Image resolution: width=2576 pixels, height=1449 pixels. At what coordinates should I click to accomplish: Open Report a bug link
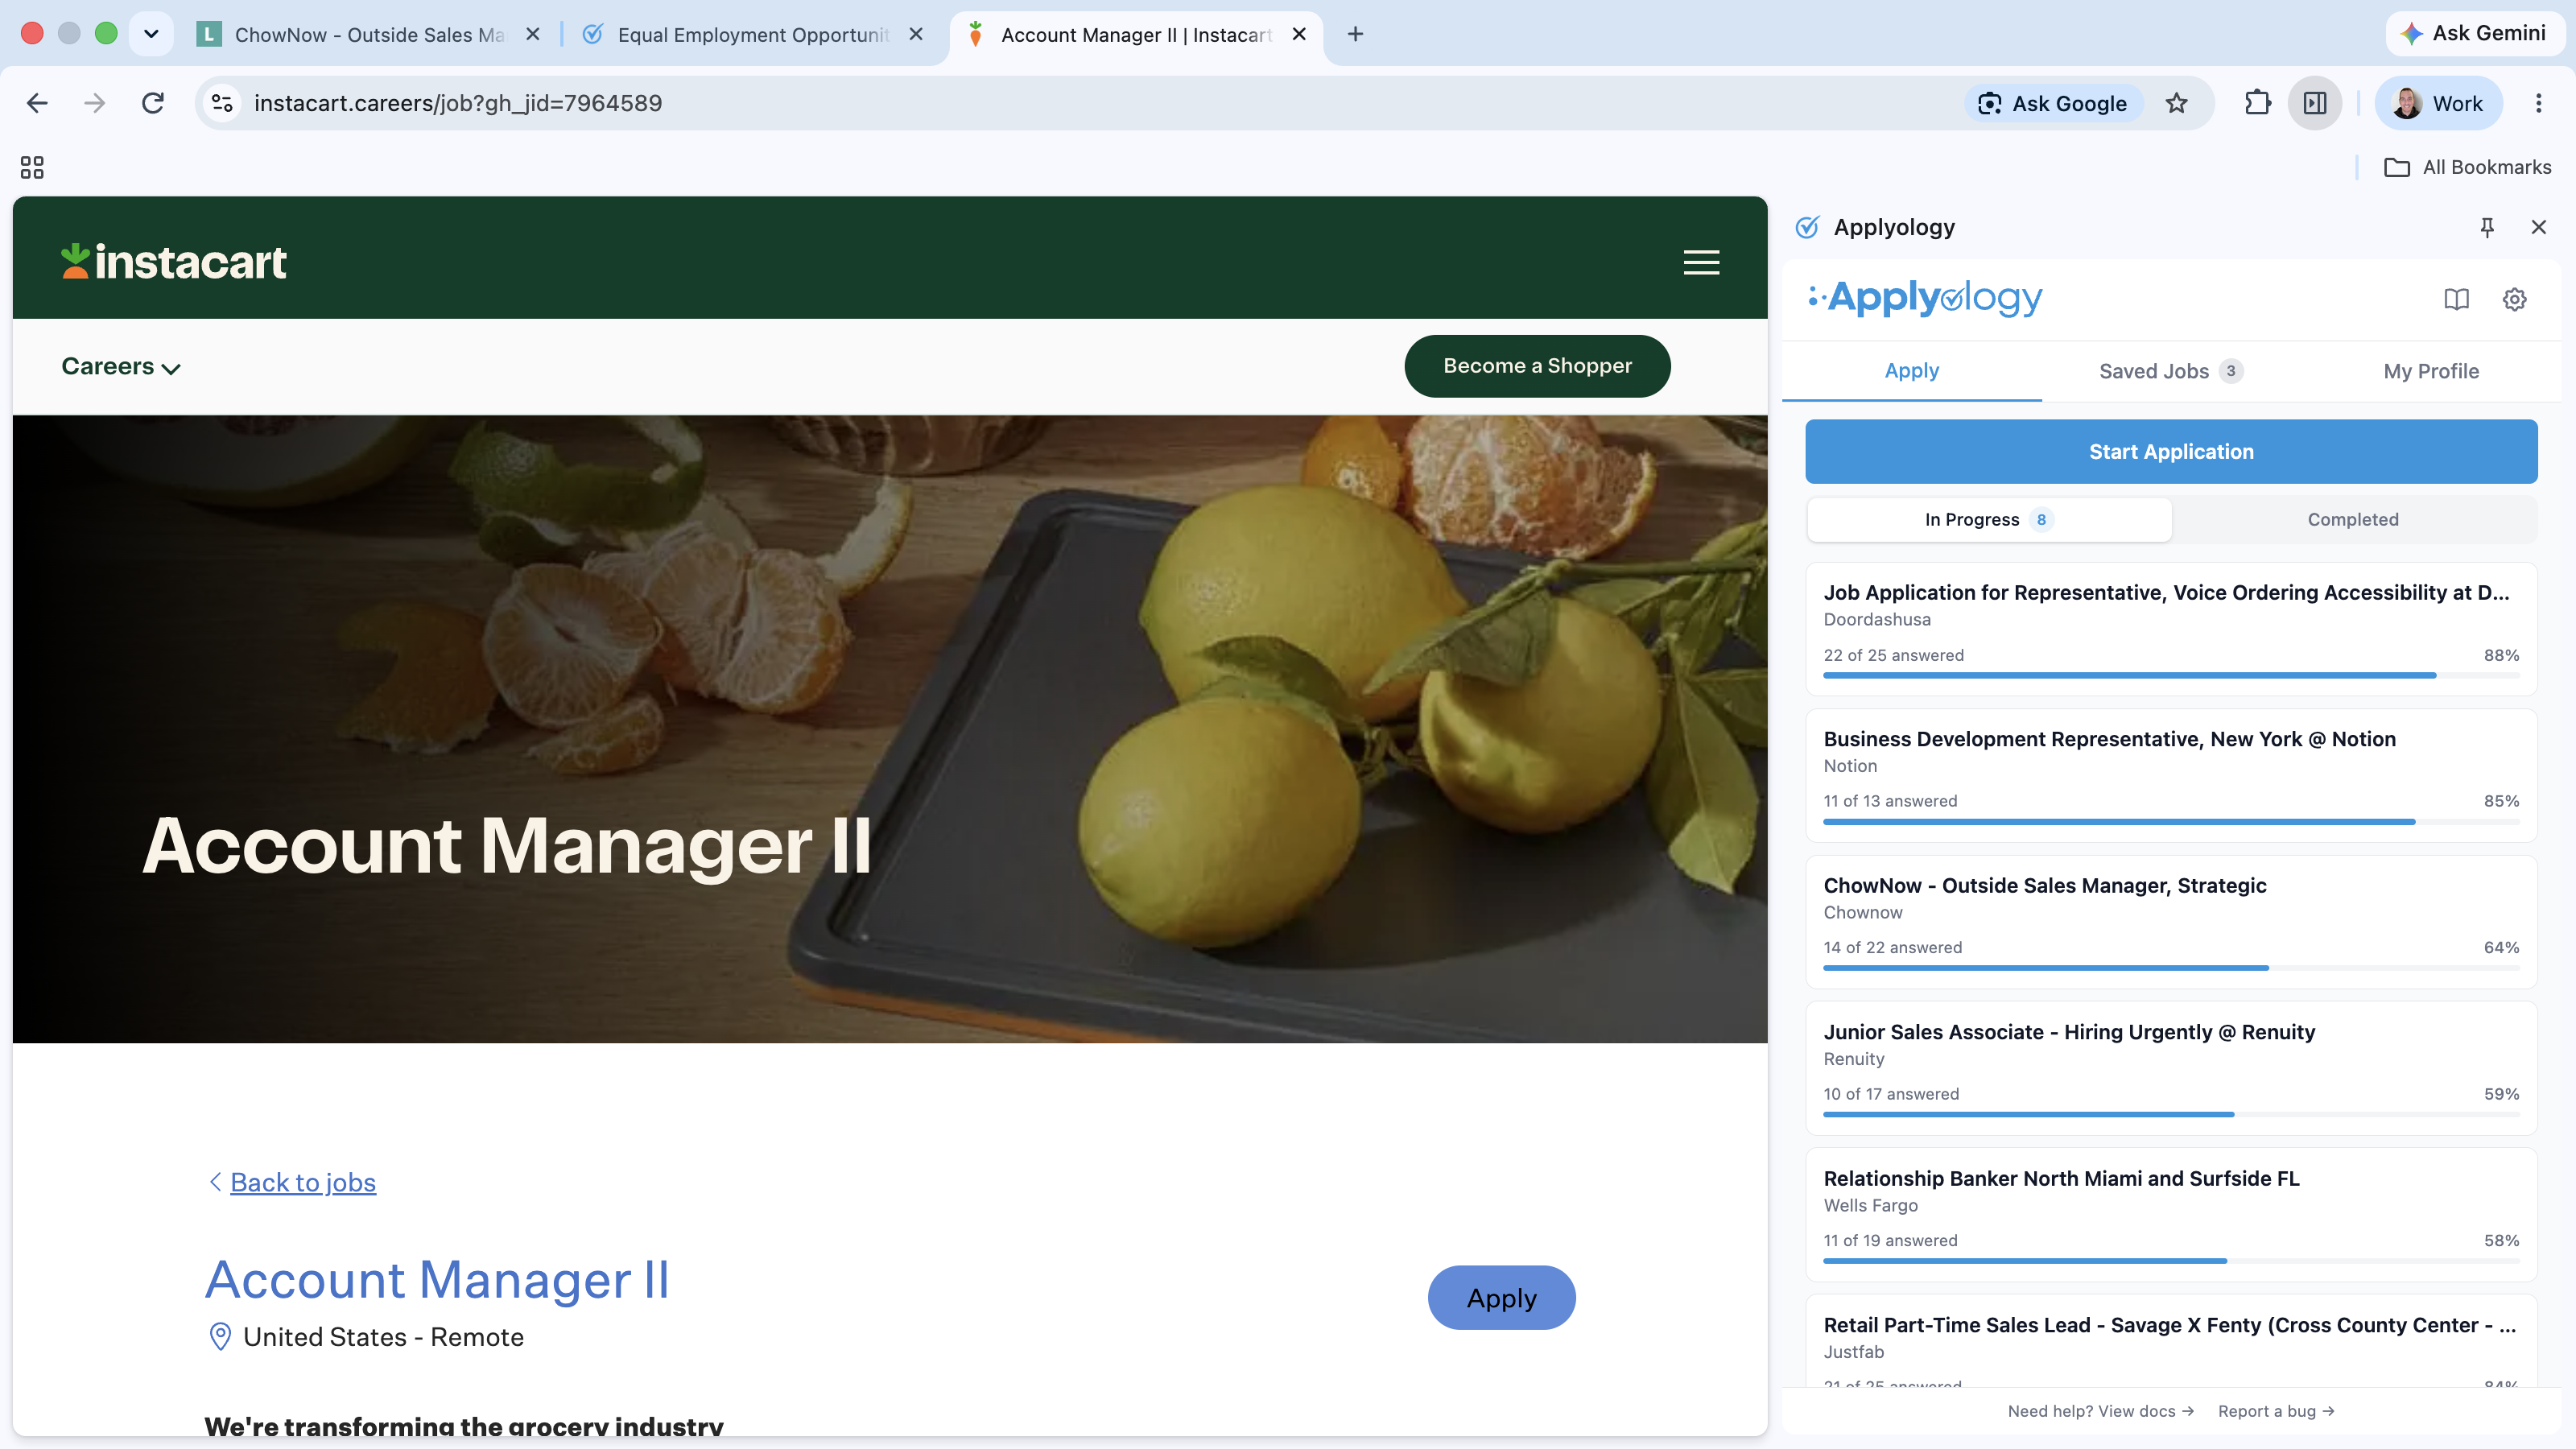point(2276,1410)
